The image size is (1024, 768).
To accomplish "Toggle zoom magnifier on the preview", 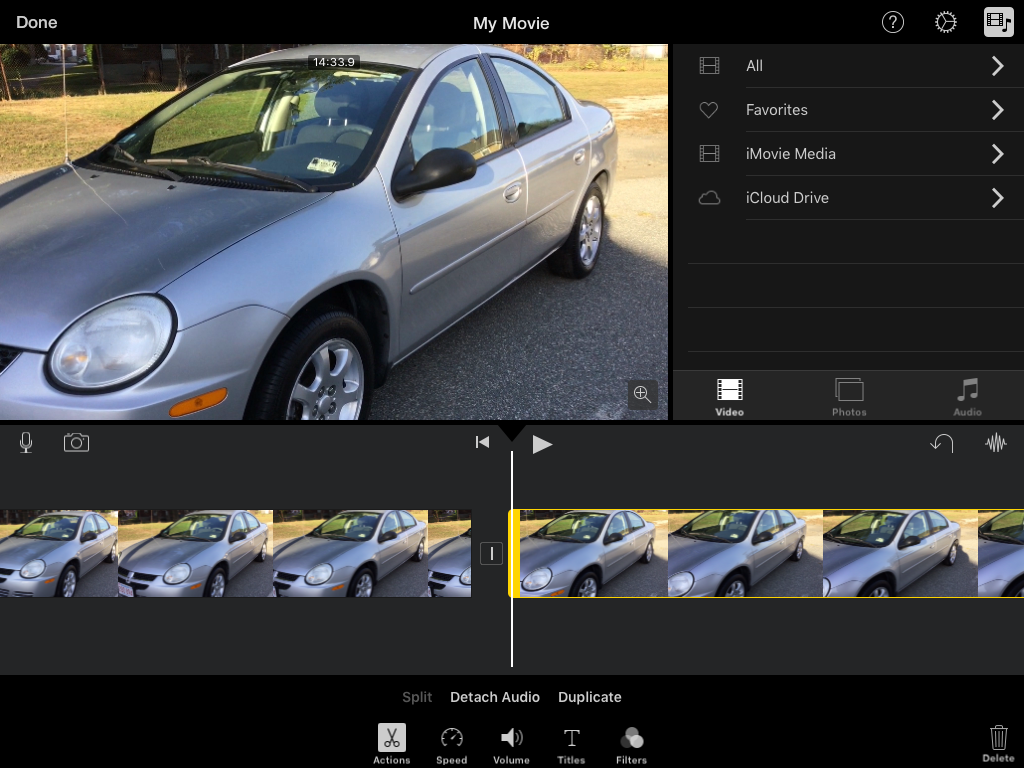I will (642, 394).
